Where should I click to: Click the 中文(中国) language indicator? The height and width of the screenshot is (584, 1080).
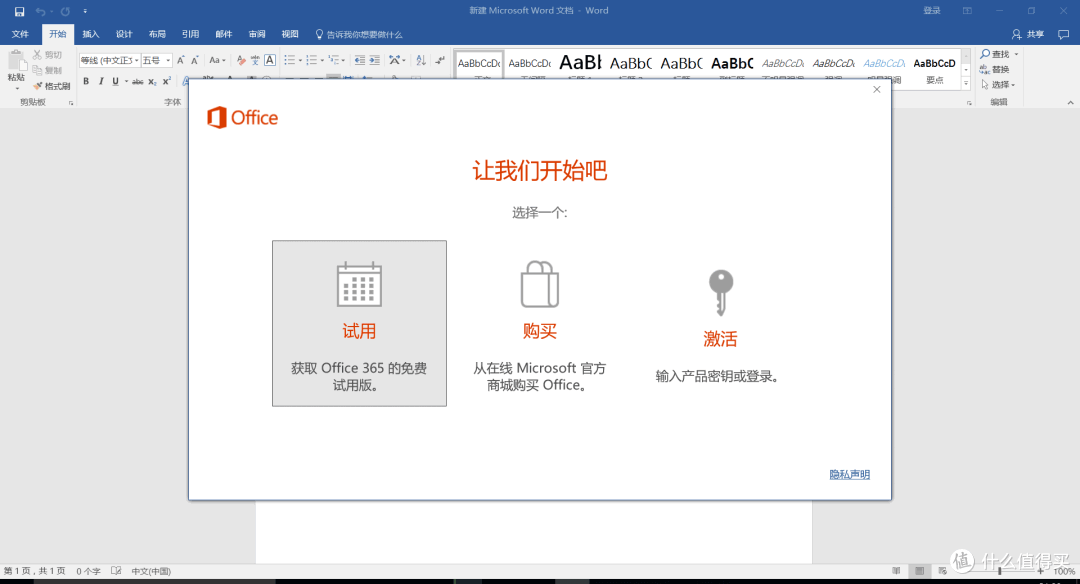tap(151, 571)
